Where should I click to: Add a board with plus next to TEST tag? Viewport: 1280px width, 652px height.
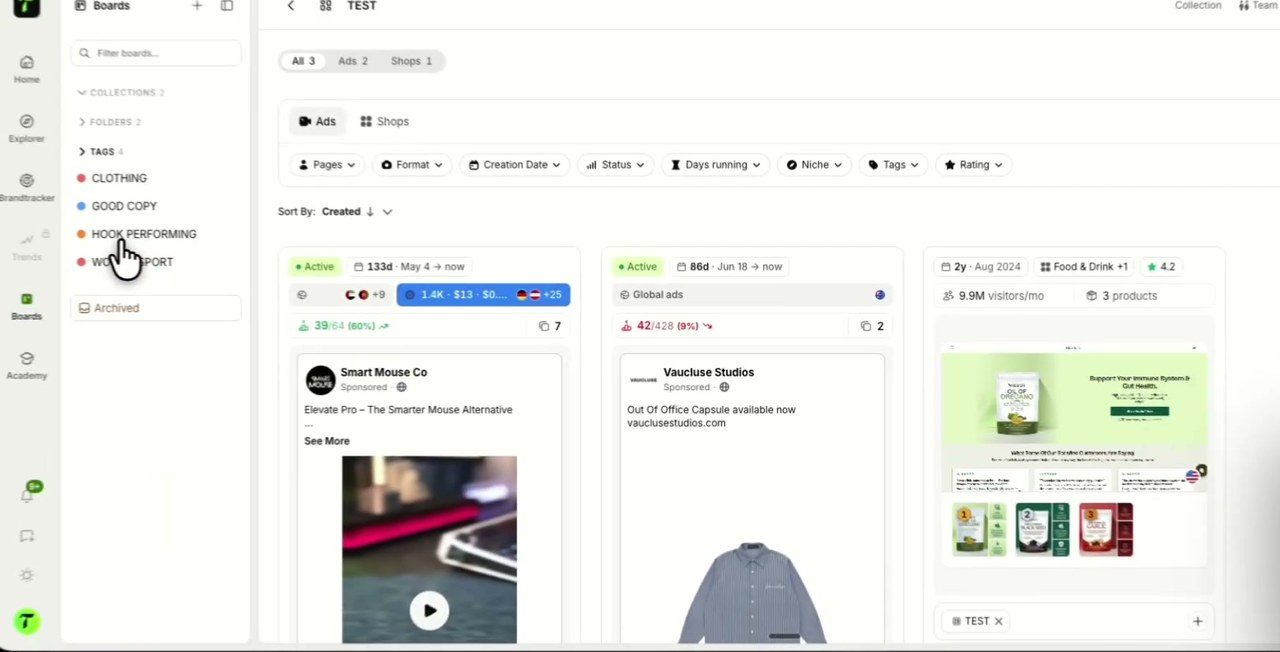(1197, 621)
